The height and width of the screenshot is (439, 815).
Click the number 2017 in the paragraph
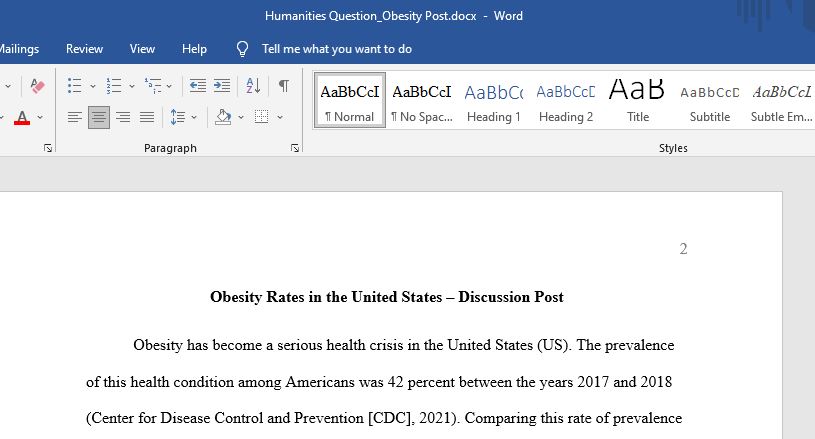pyautogui.click(x=593, y=382)
